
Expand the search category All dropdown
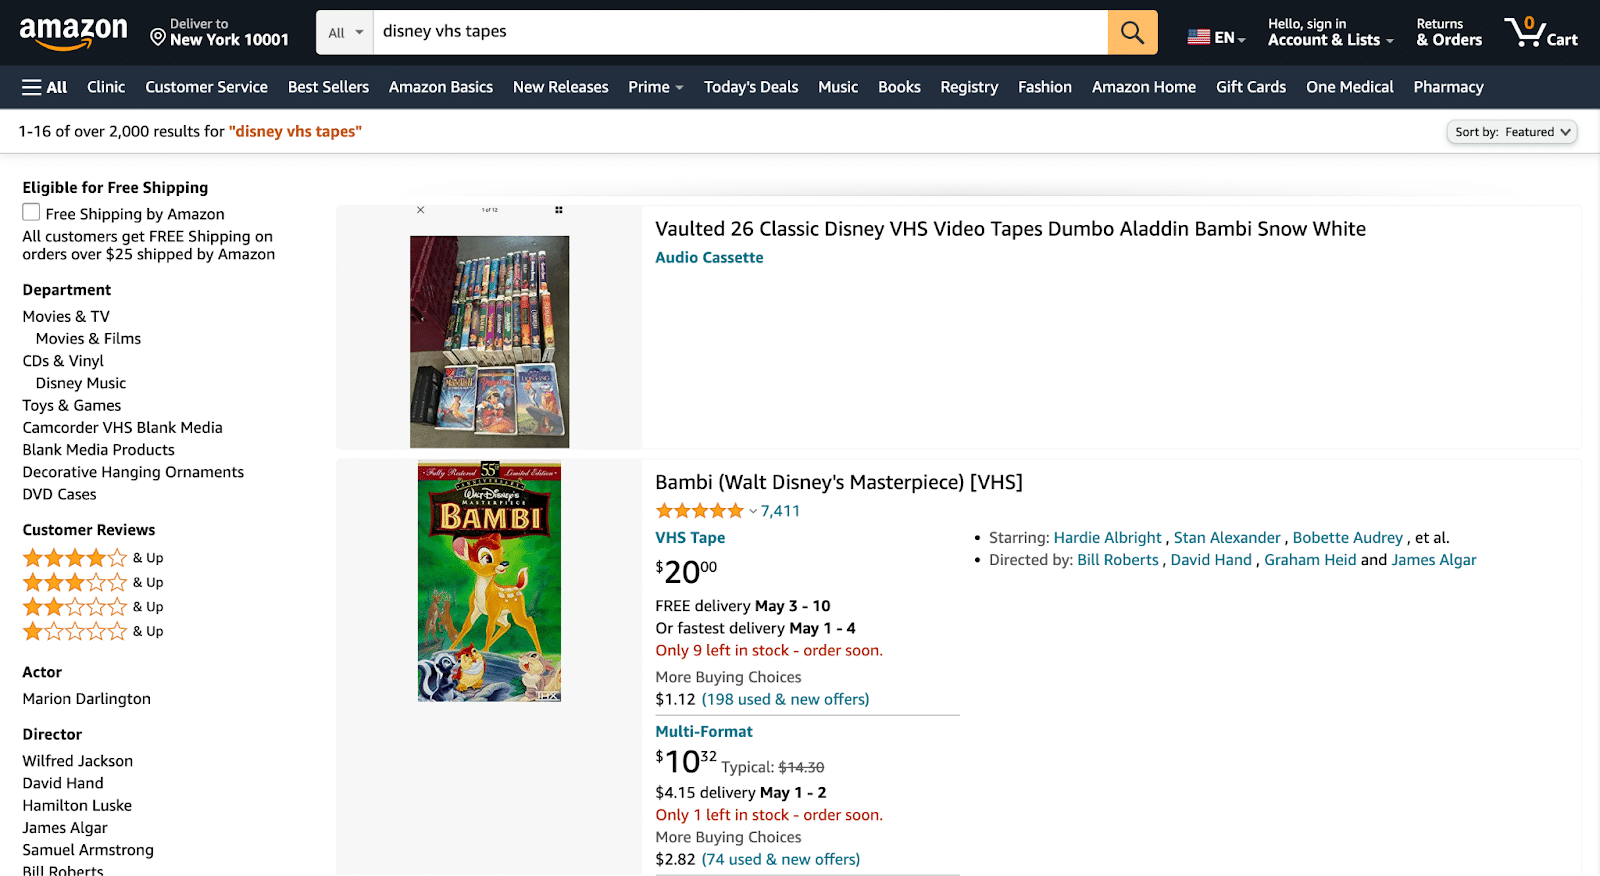tap(343, 32)
